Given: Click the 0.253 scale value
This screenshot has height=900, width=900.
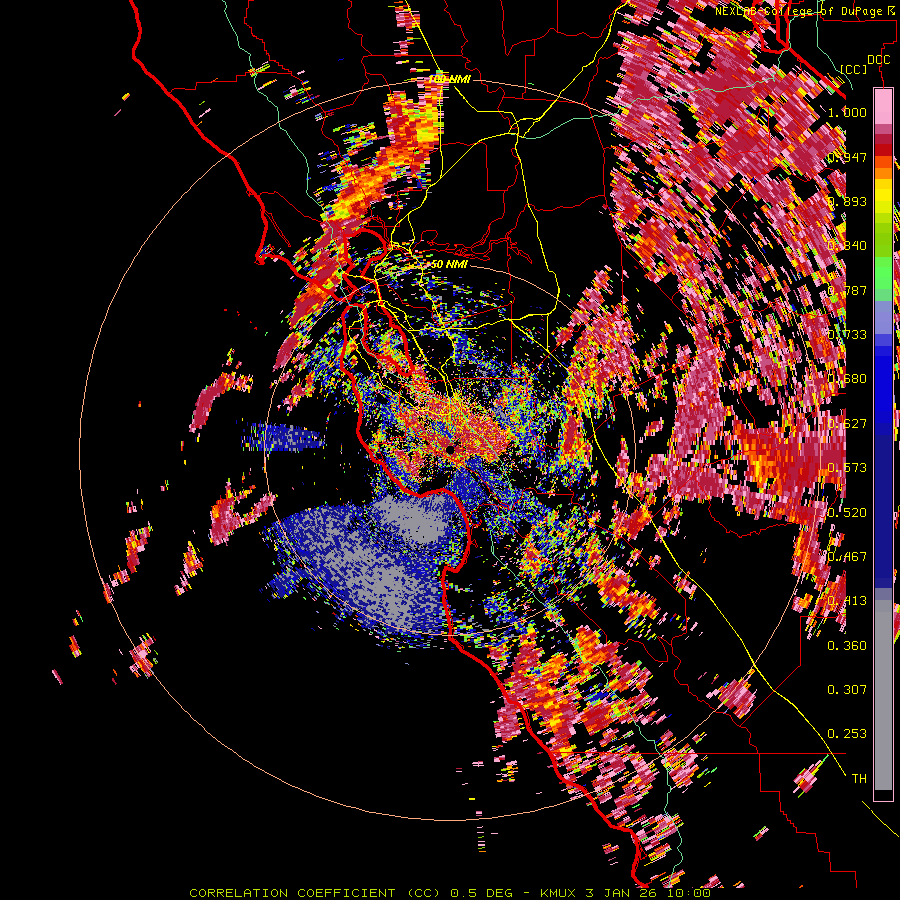Looking at the screenshot, I should [847, 734].
